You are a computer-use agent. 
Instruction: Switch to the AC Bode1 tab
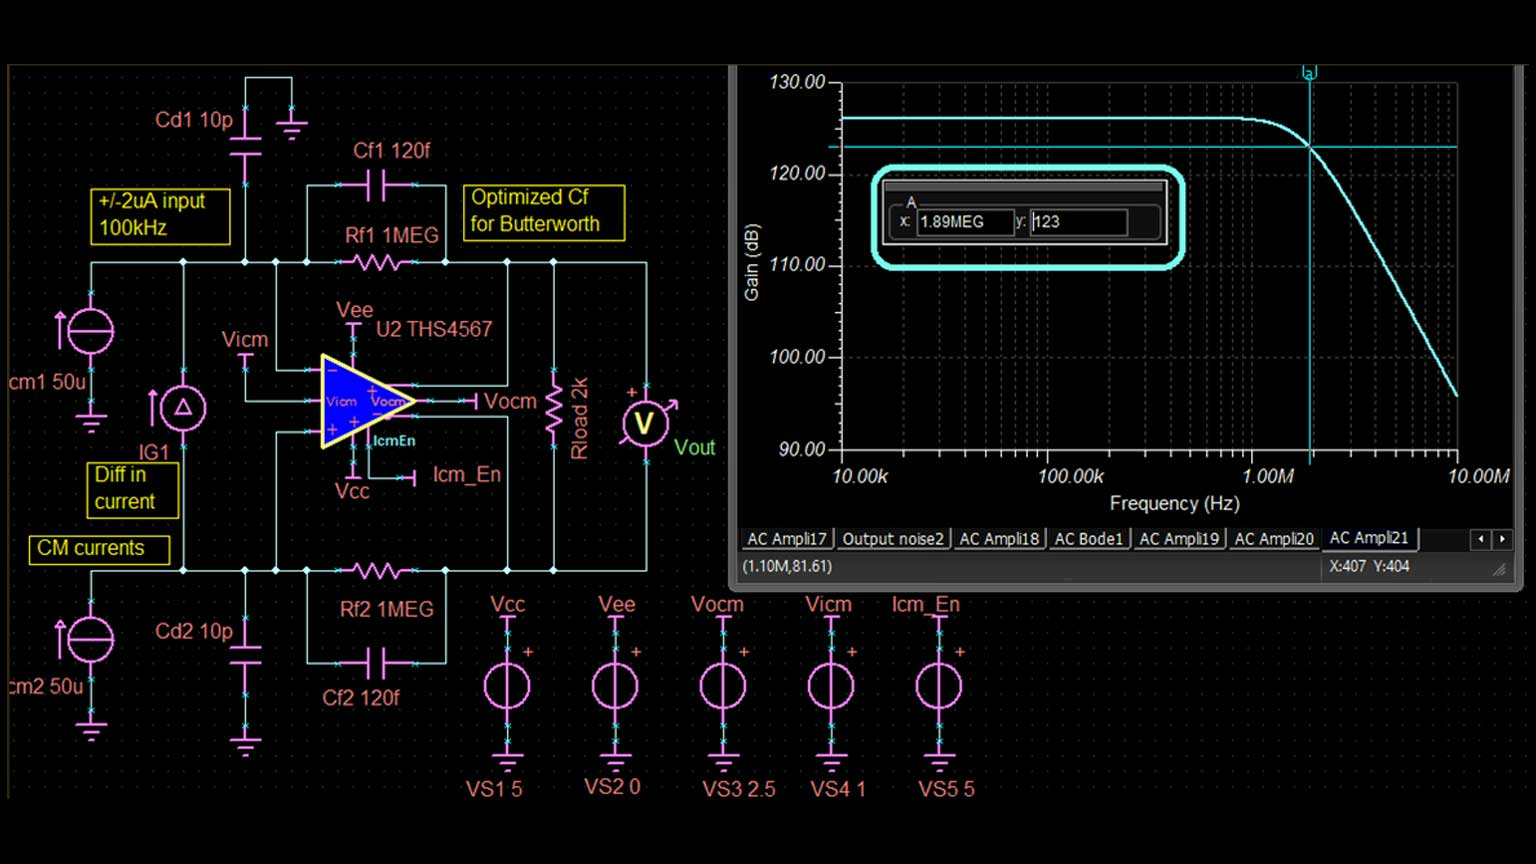click(1088, 539)
